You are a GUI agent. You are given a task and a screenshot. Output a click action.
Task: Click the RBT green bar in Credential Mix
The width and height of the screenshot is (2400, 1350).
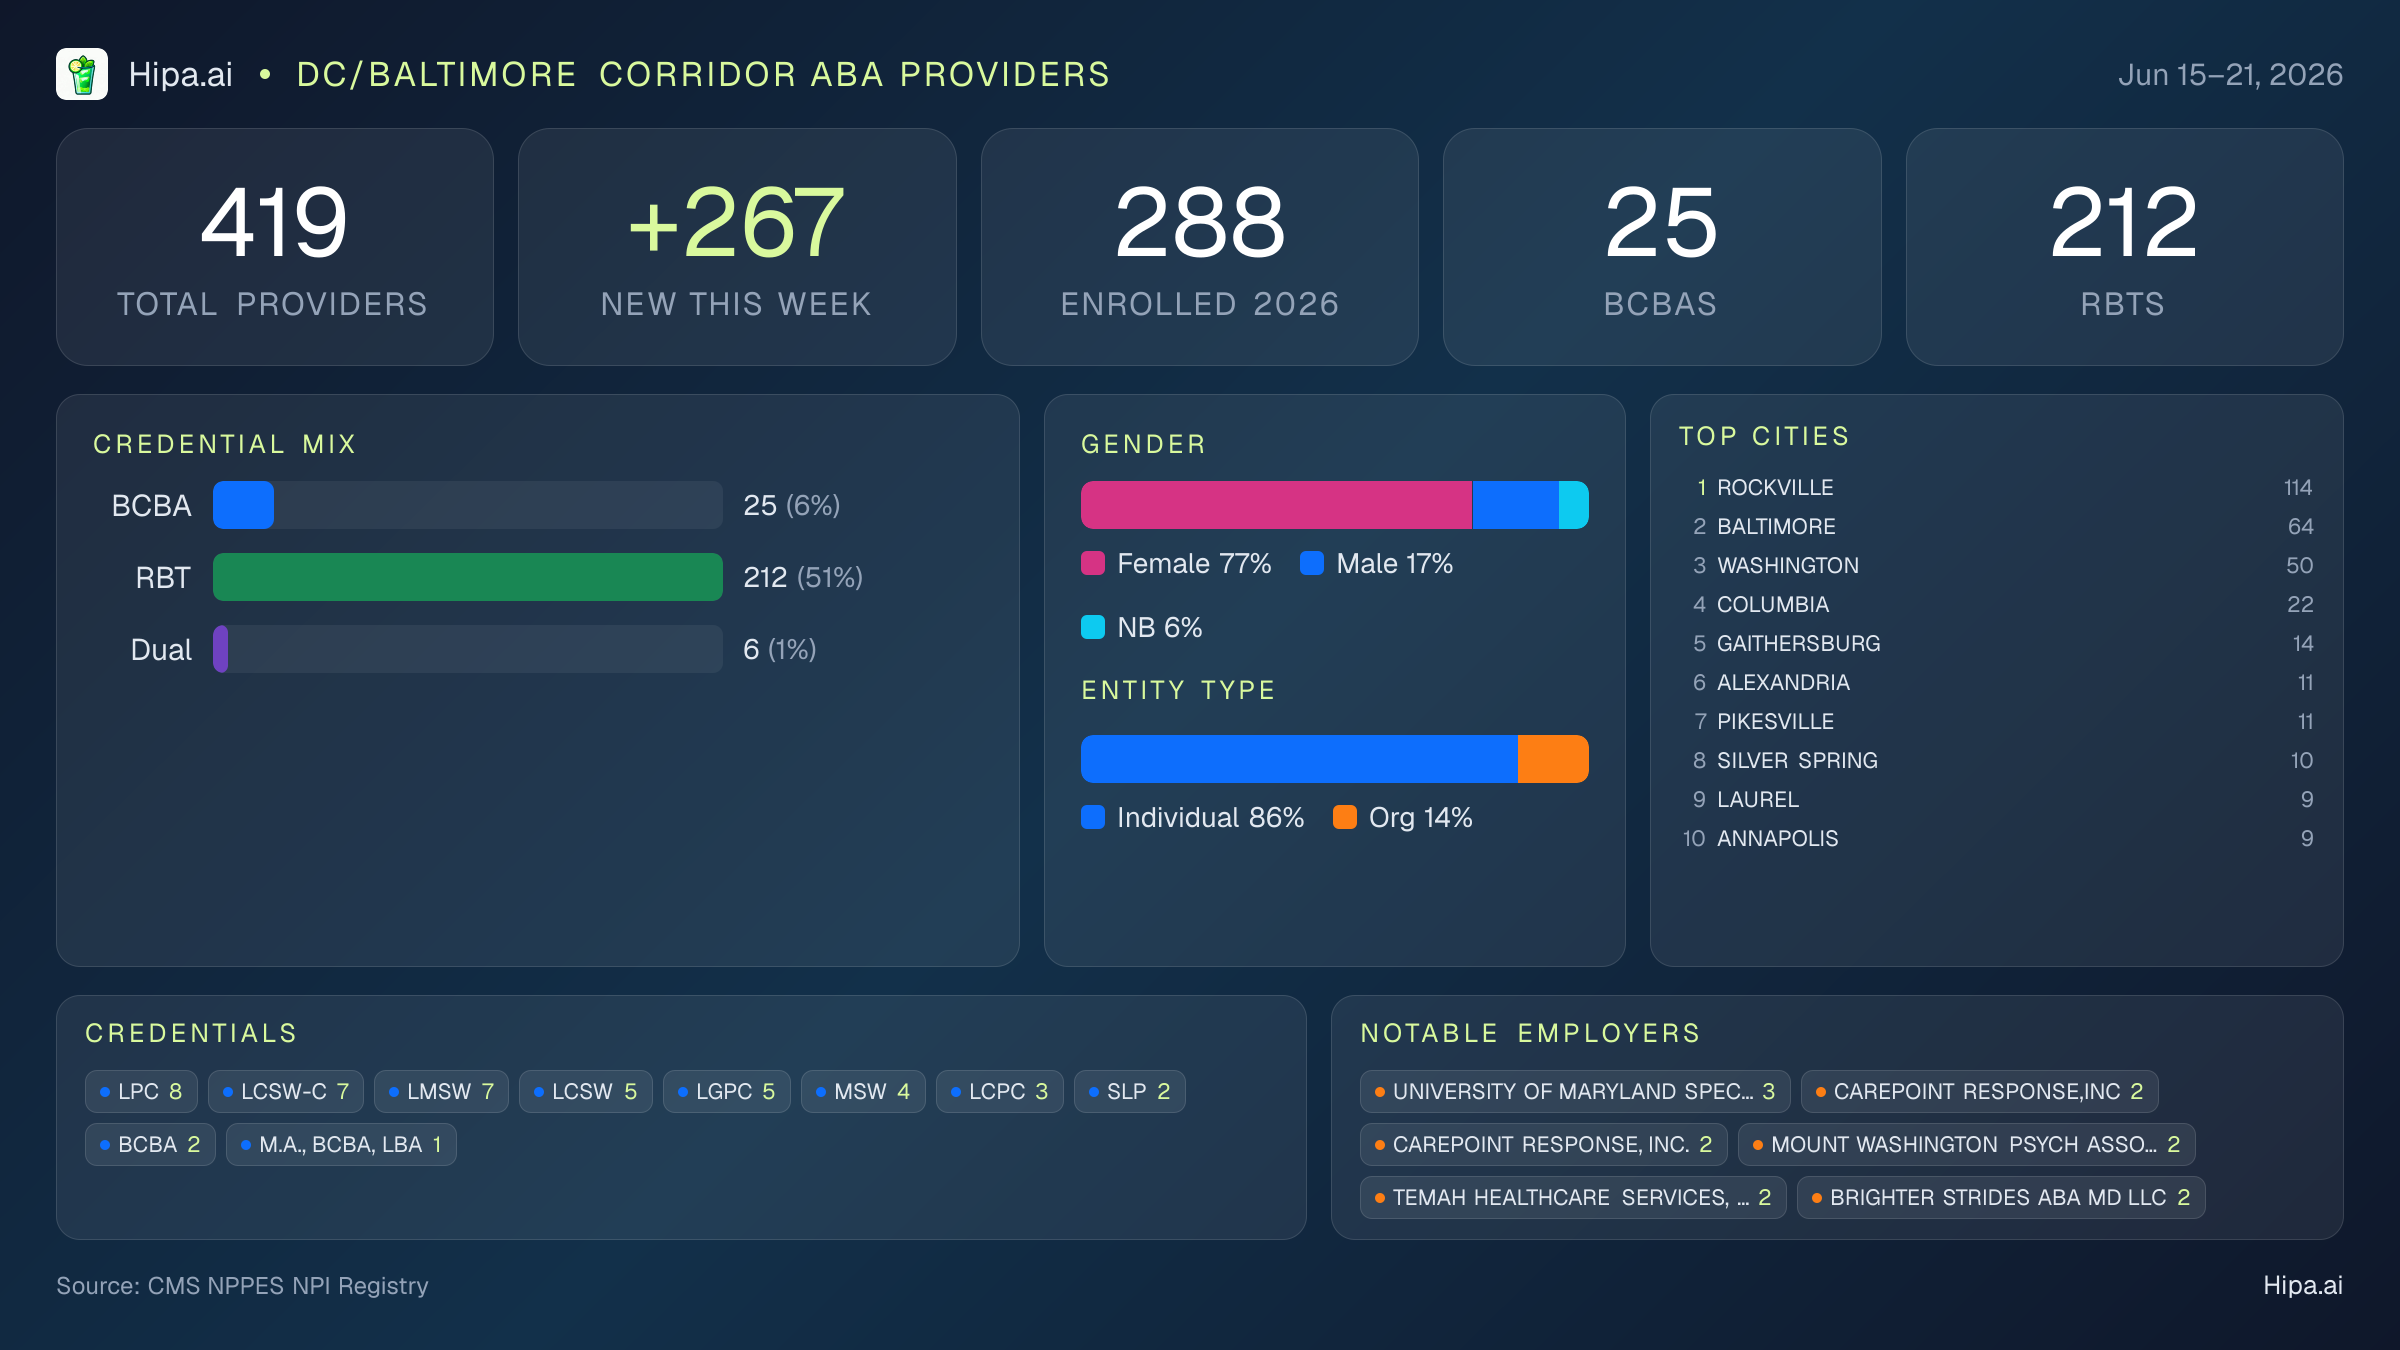(468, 577)
